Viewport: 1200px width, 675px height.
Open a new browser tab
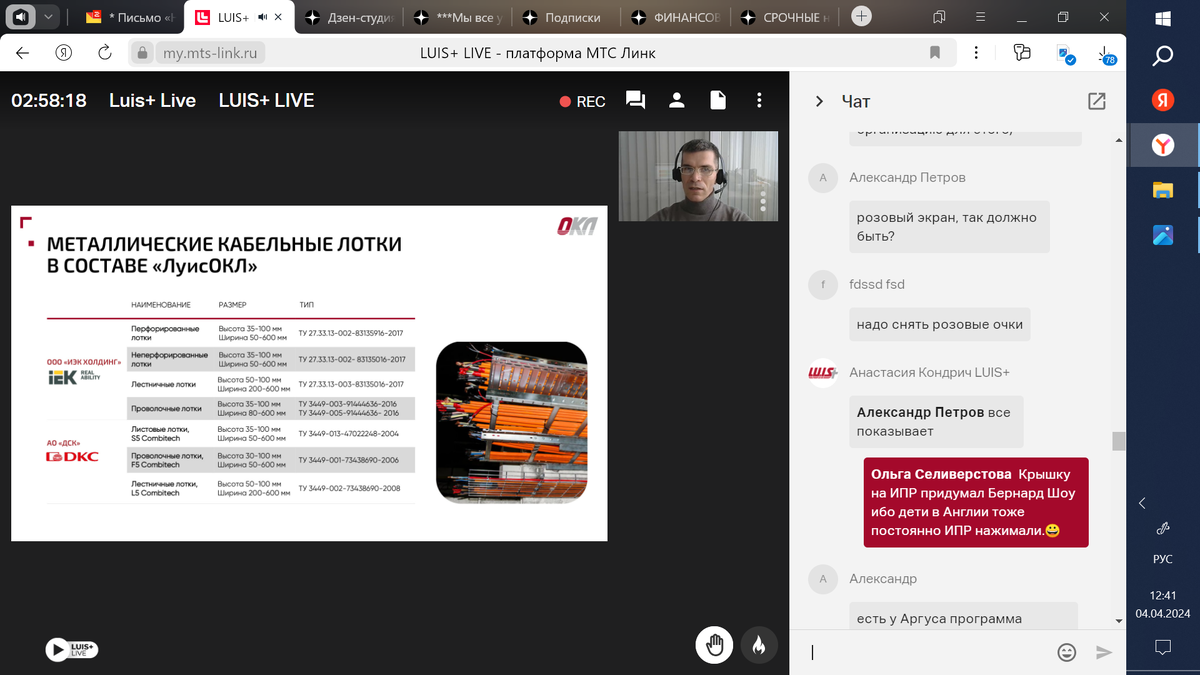click(x=861, y=16)
